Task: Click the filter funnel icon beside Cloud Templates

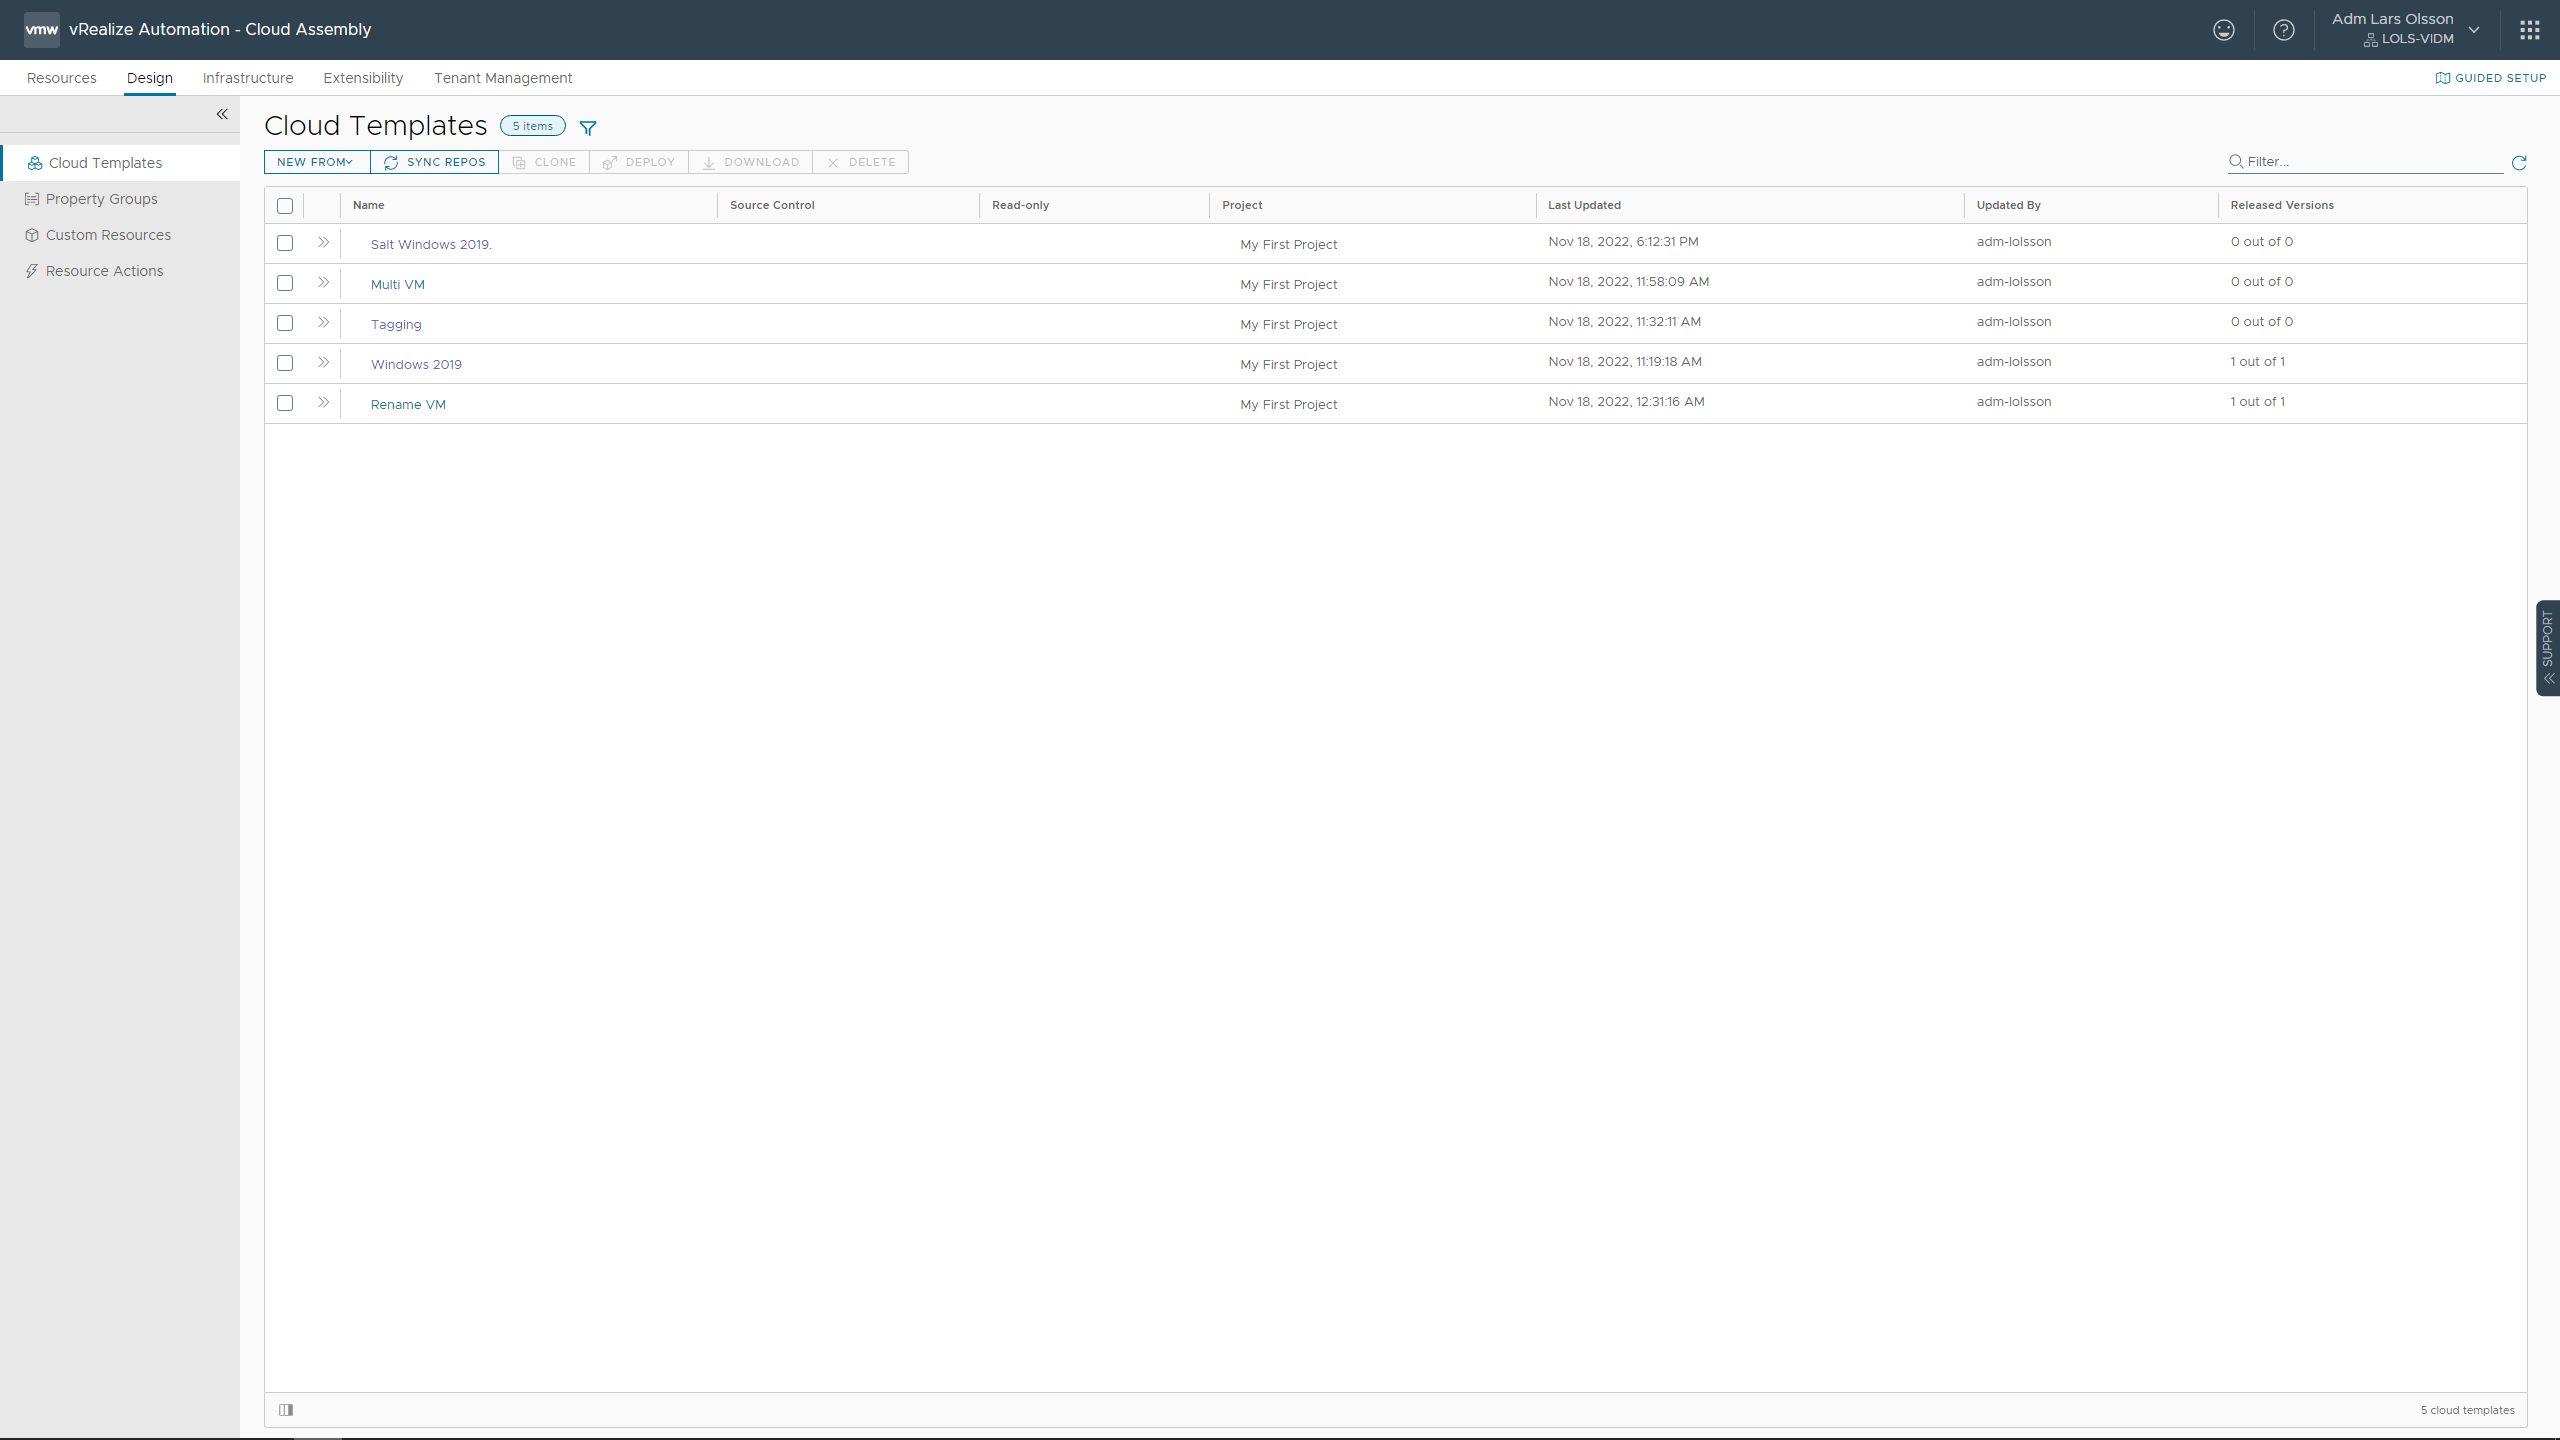Action: 588,127
